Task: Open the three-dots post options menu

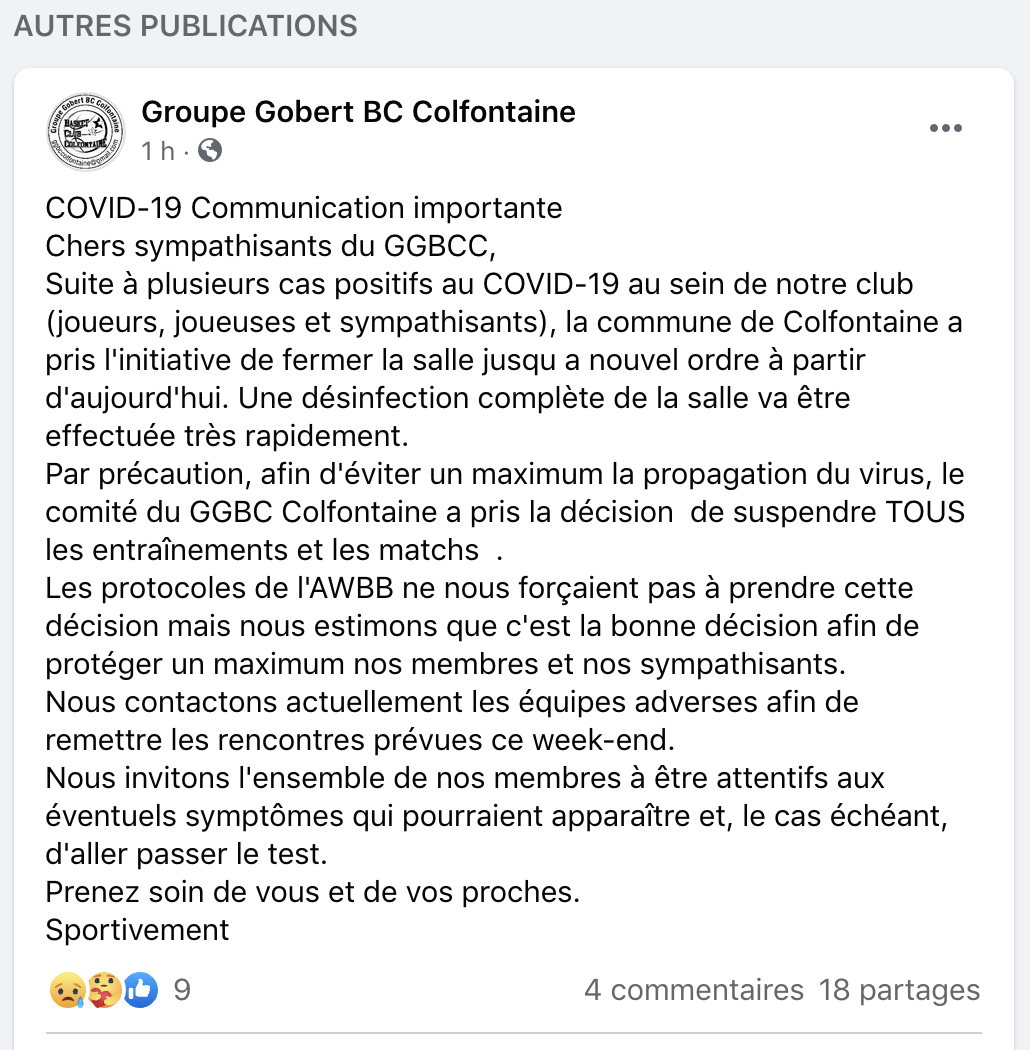Action: click(945, 129)
